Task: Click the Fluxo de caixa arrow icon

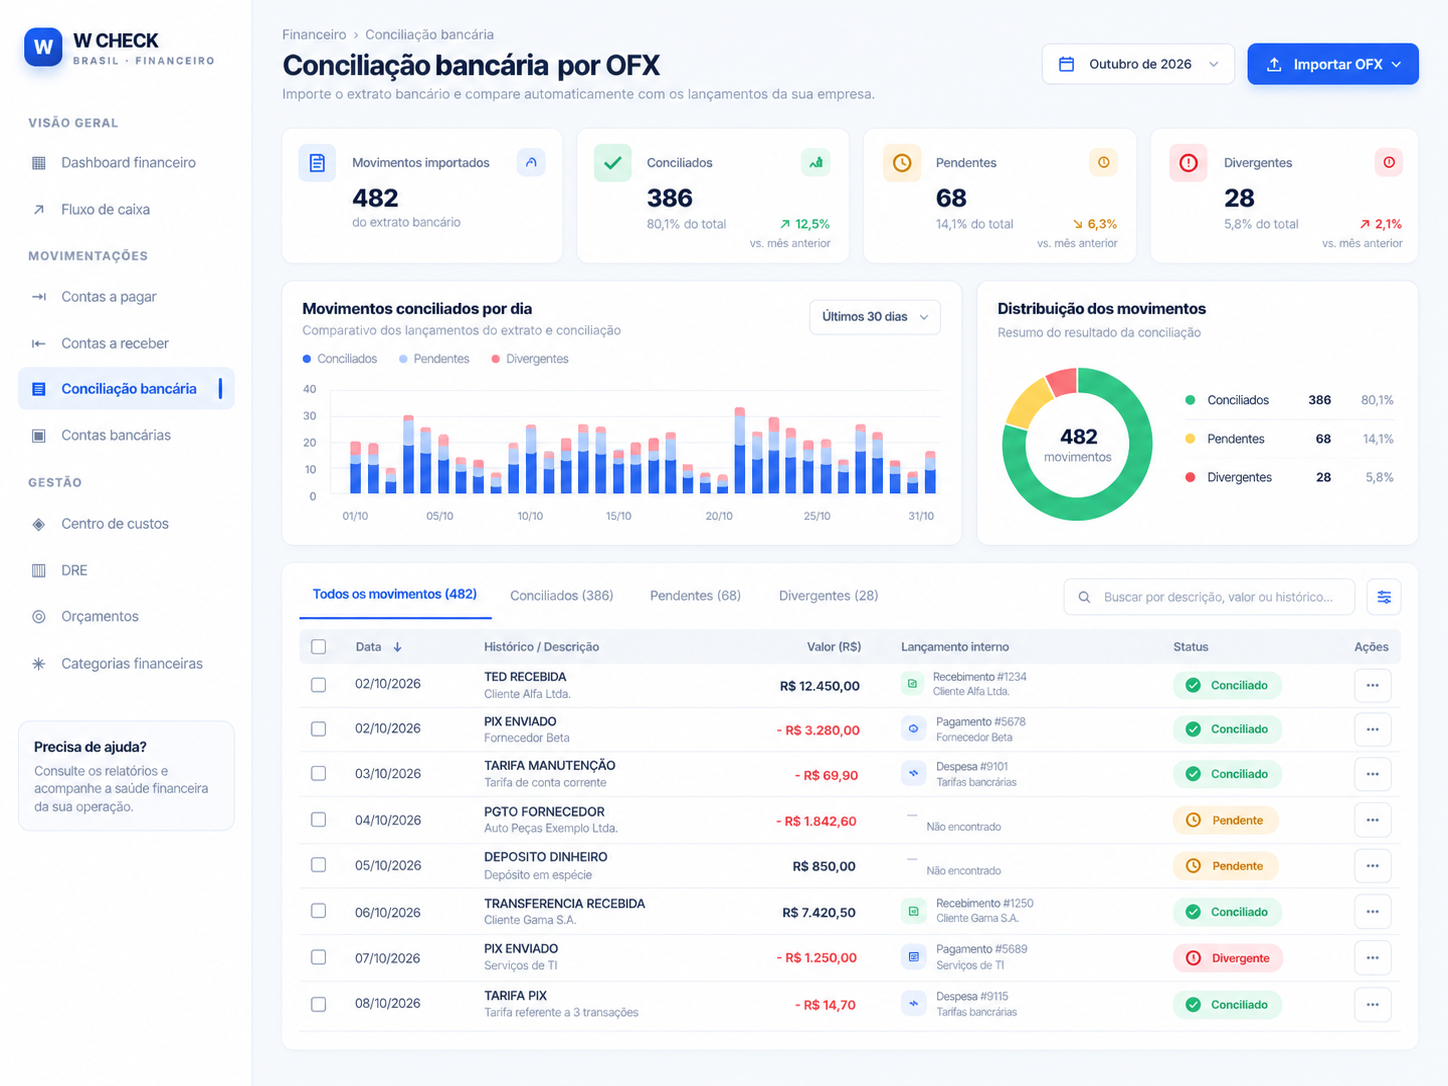Action: 39,210
